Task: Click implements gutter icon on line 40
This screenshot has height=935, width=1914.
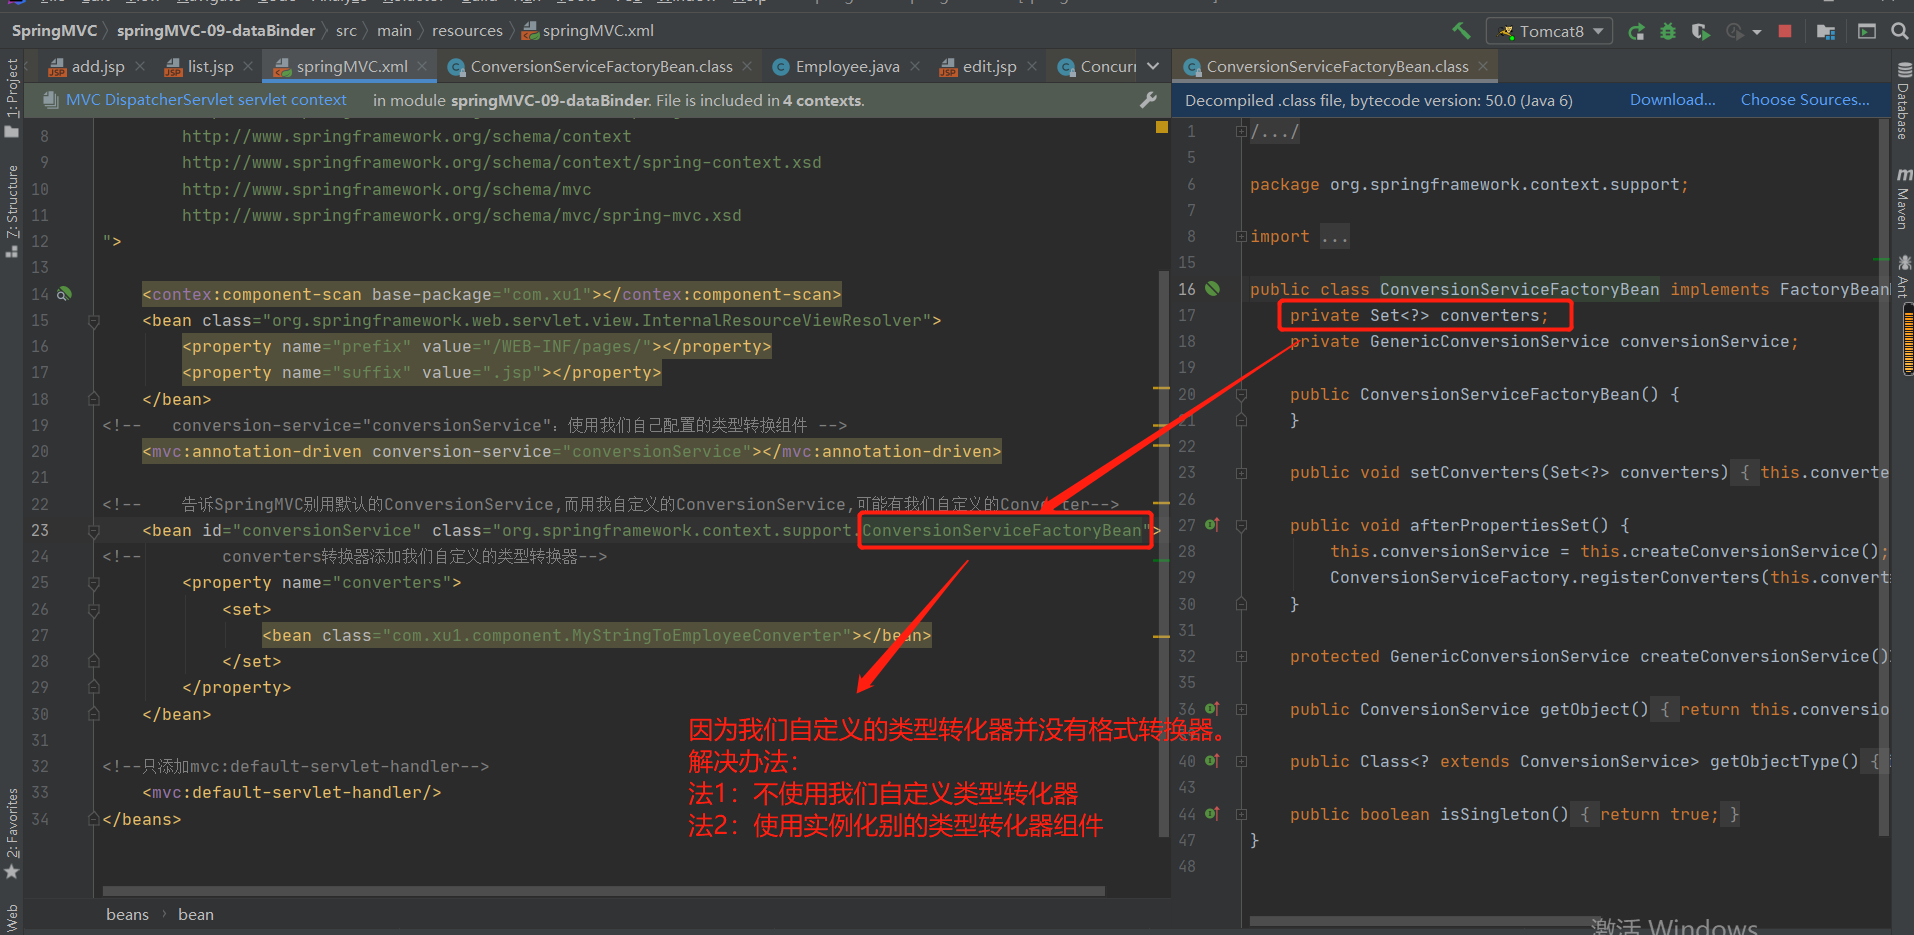Action: [x=1212, y=761]
